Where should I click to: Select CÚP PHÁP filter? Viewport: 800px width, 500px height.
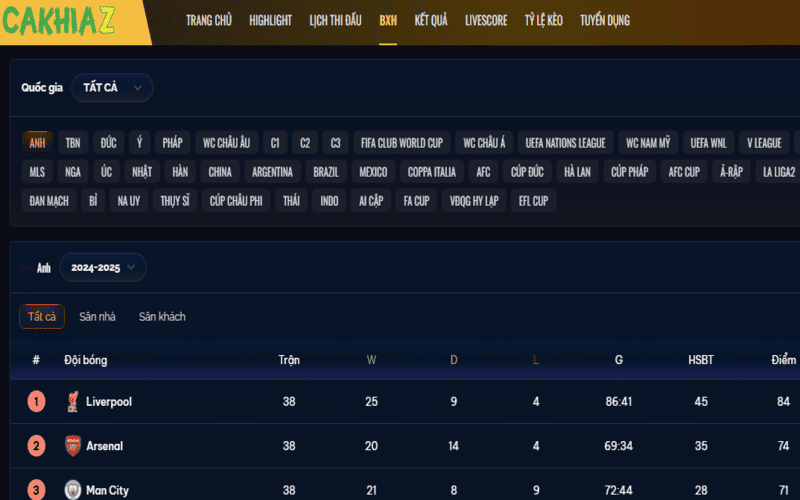pyautogui.click(x=630, y=172)
